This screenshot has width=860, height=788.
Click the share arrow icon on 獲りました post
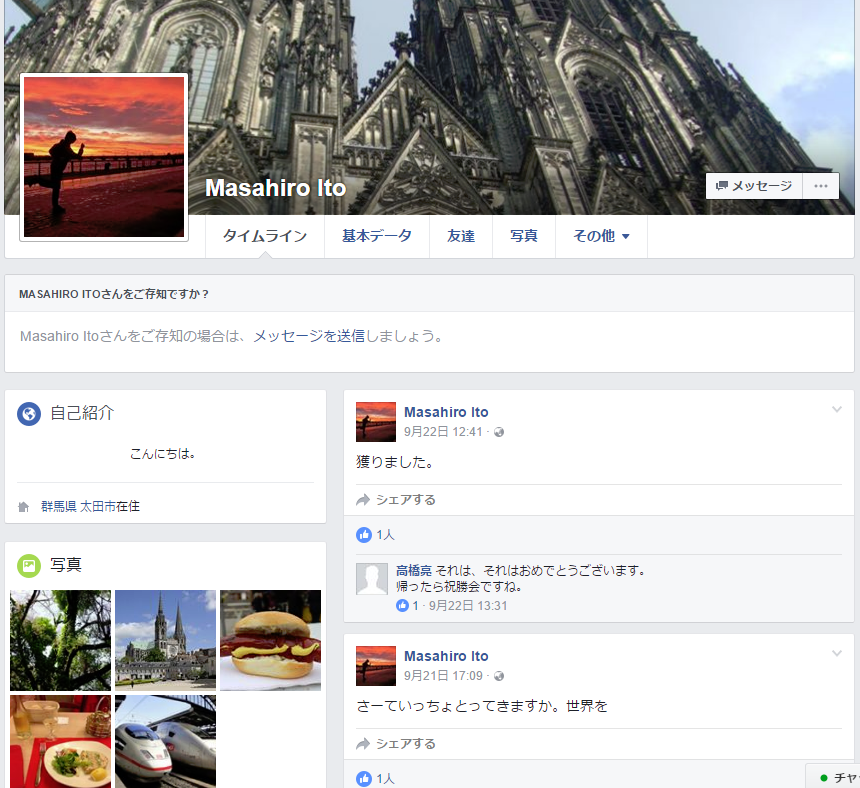[363, 500]
